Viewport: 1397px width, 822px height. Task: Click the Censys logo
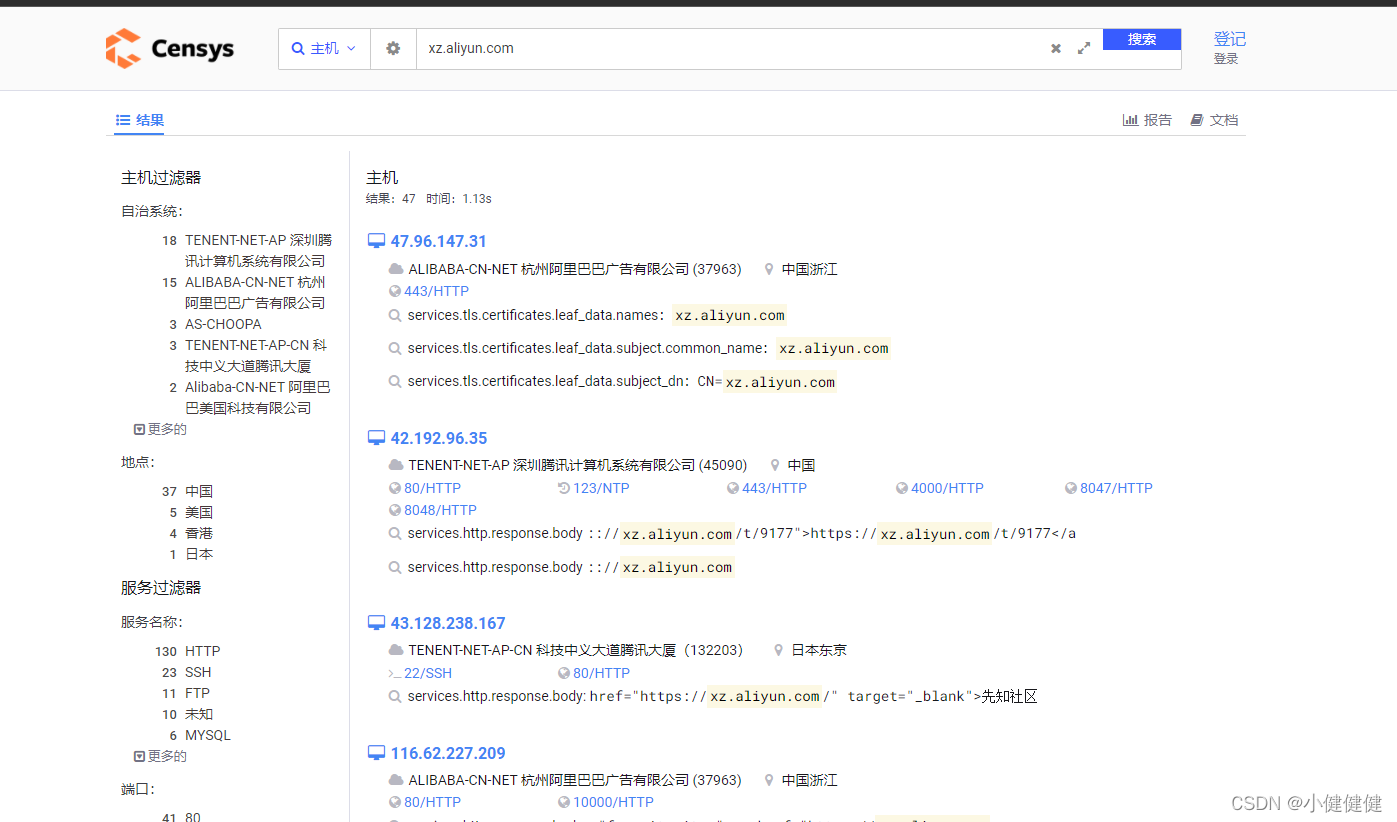[169, 48]
